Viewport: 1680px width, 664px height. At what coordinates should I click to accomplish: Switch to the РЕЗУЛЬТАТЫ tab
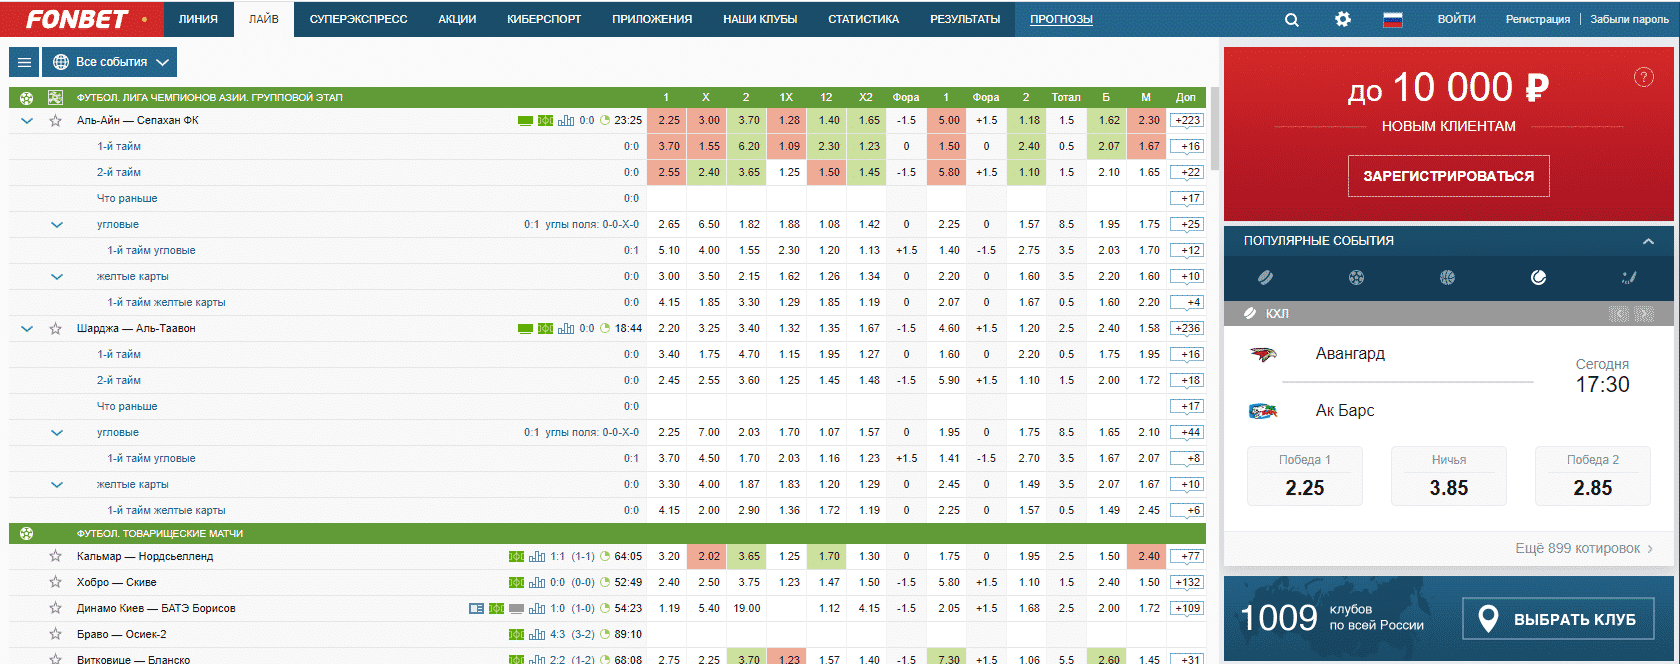965,19
